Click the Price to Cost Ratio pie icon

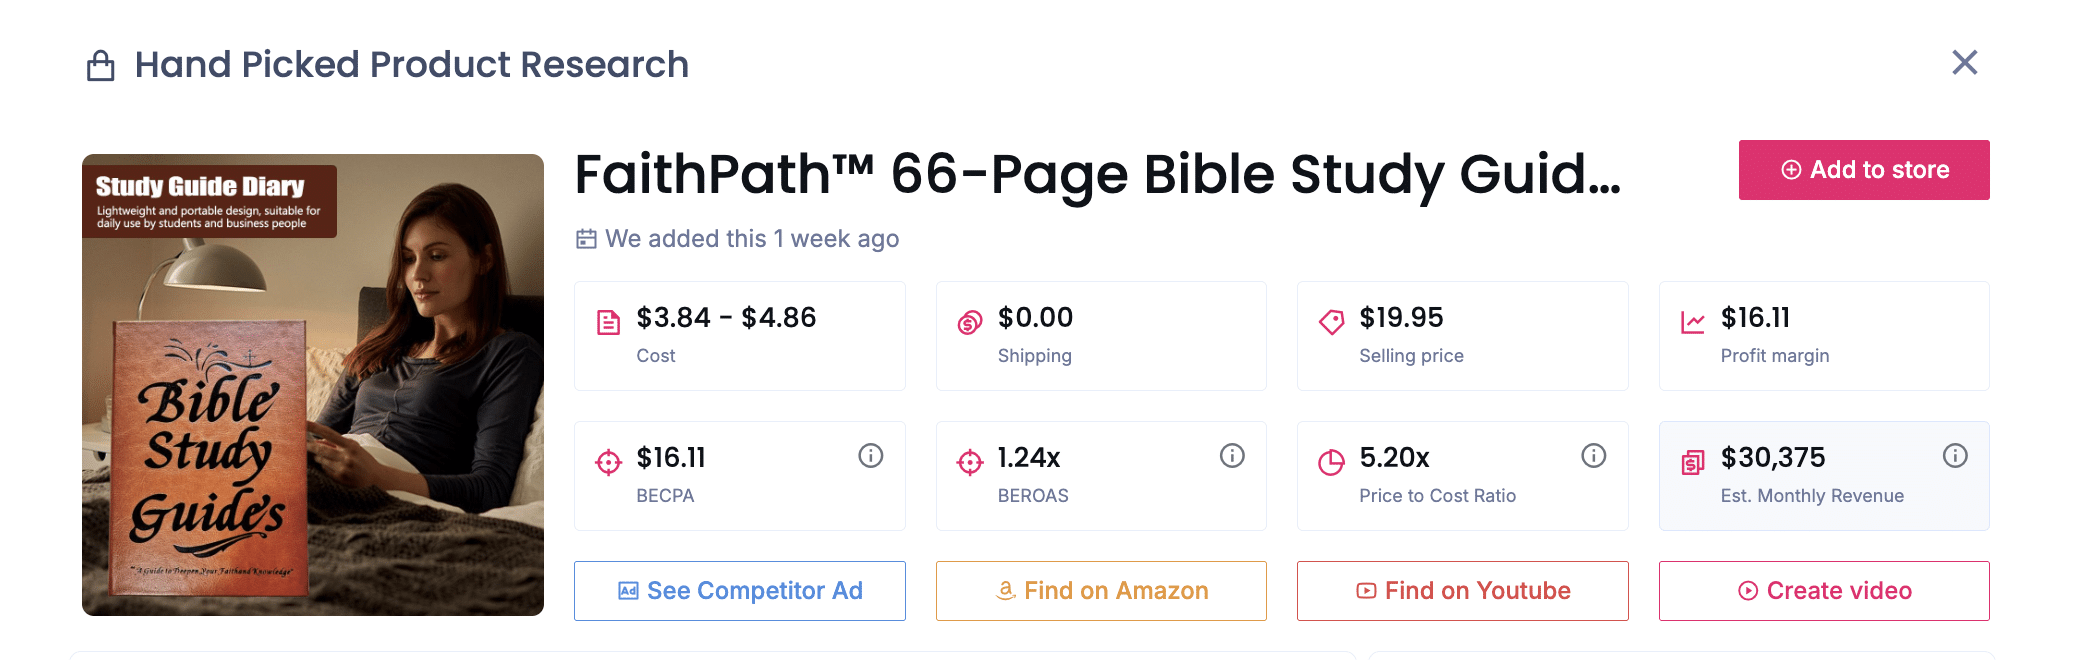point(1331,462)
